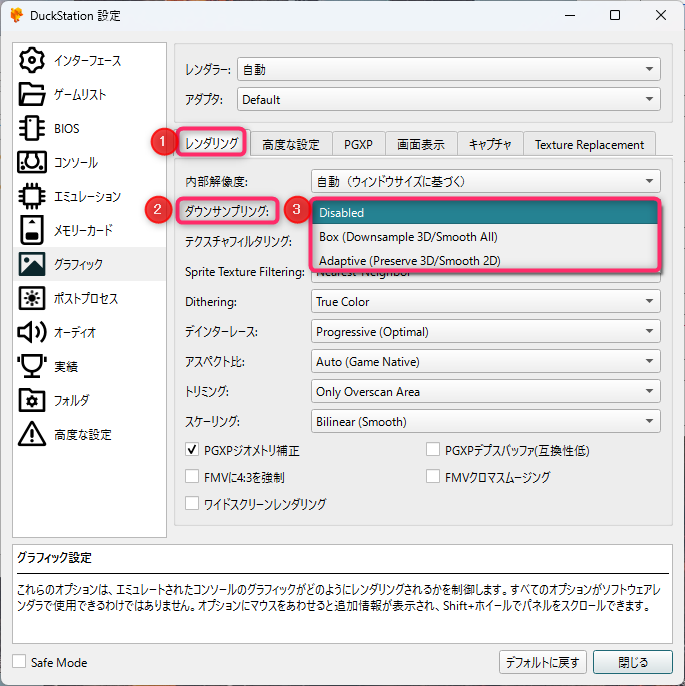Switch to the Texture Replacement tab

coord(589,144)
